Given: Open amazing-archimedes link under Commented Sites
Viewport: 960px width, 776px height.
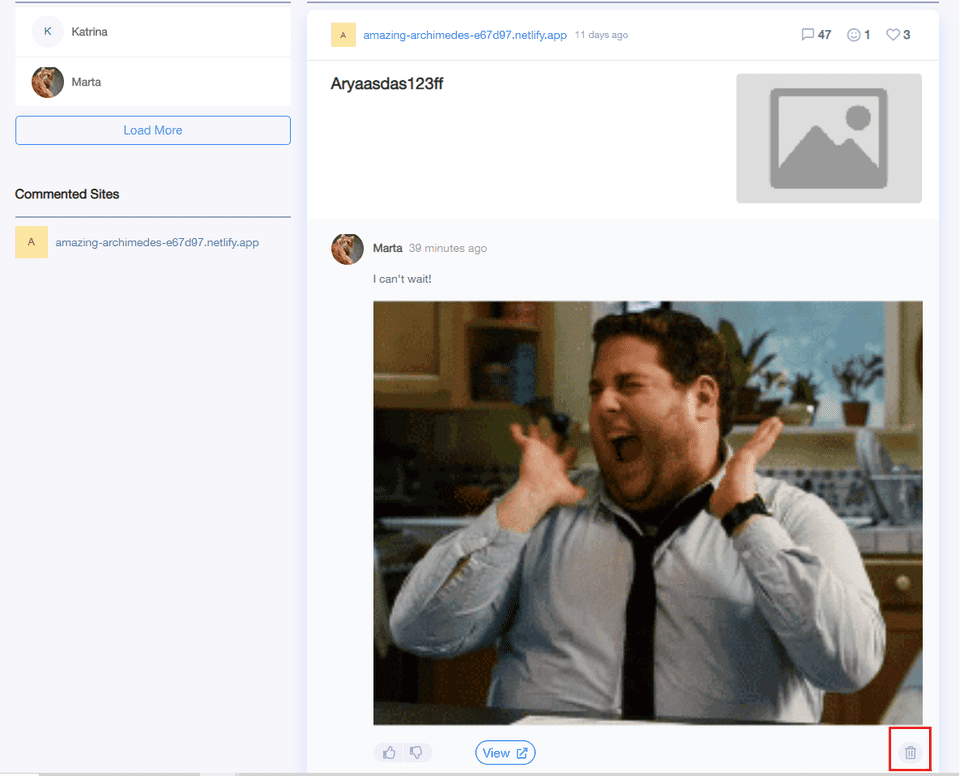Looking at the screenshot, I should 157,243.
